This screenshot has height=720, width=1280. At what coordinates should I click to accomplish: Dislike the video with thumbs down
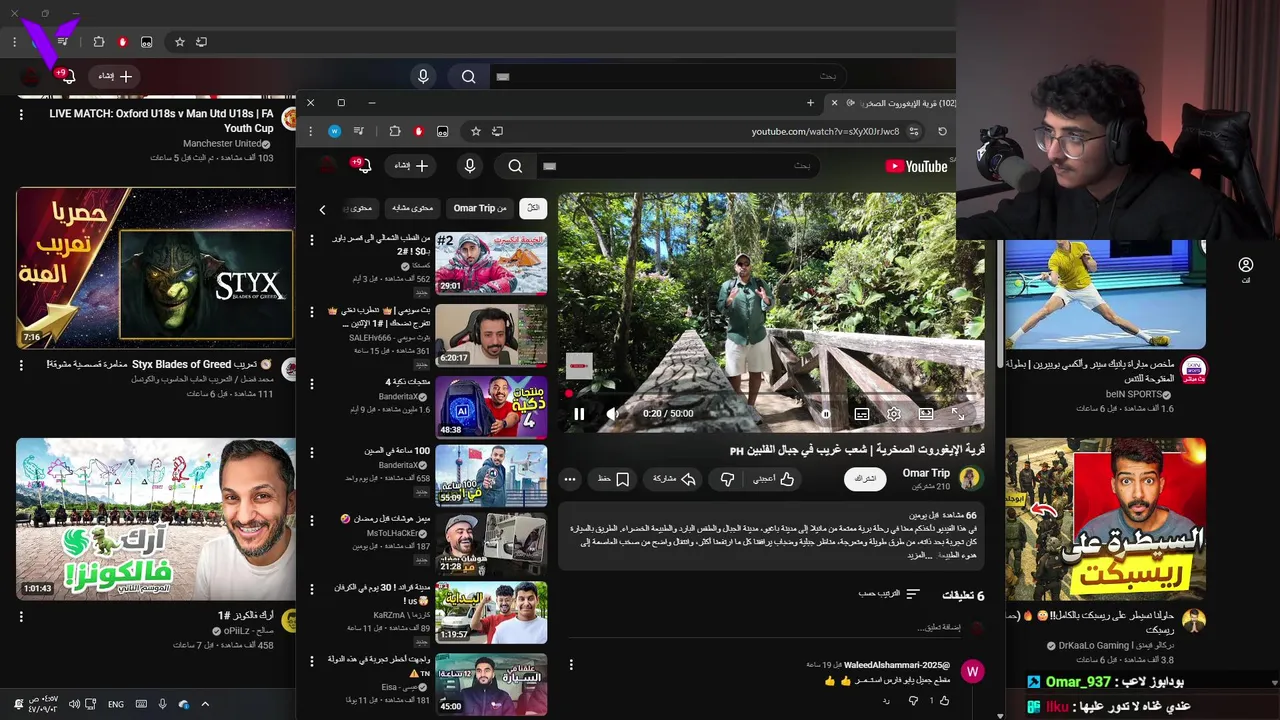[728, 479]
